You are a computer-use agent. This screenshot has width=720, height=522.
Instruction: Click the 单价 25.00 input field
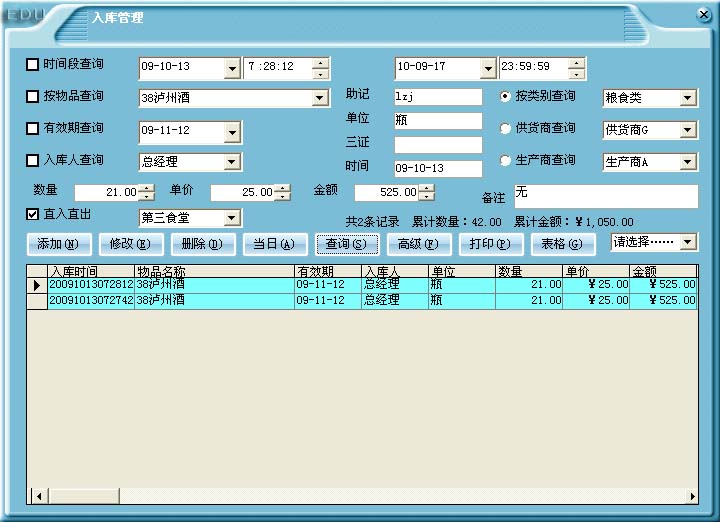pos(243,192)
